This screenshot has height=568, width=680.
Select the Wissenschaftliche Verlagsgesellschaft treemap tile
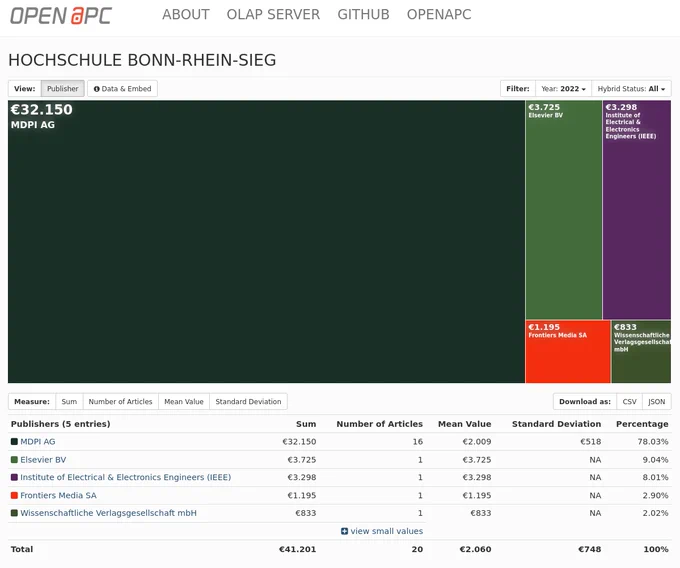(641, 352)
